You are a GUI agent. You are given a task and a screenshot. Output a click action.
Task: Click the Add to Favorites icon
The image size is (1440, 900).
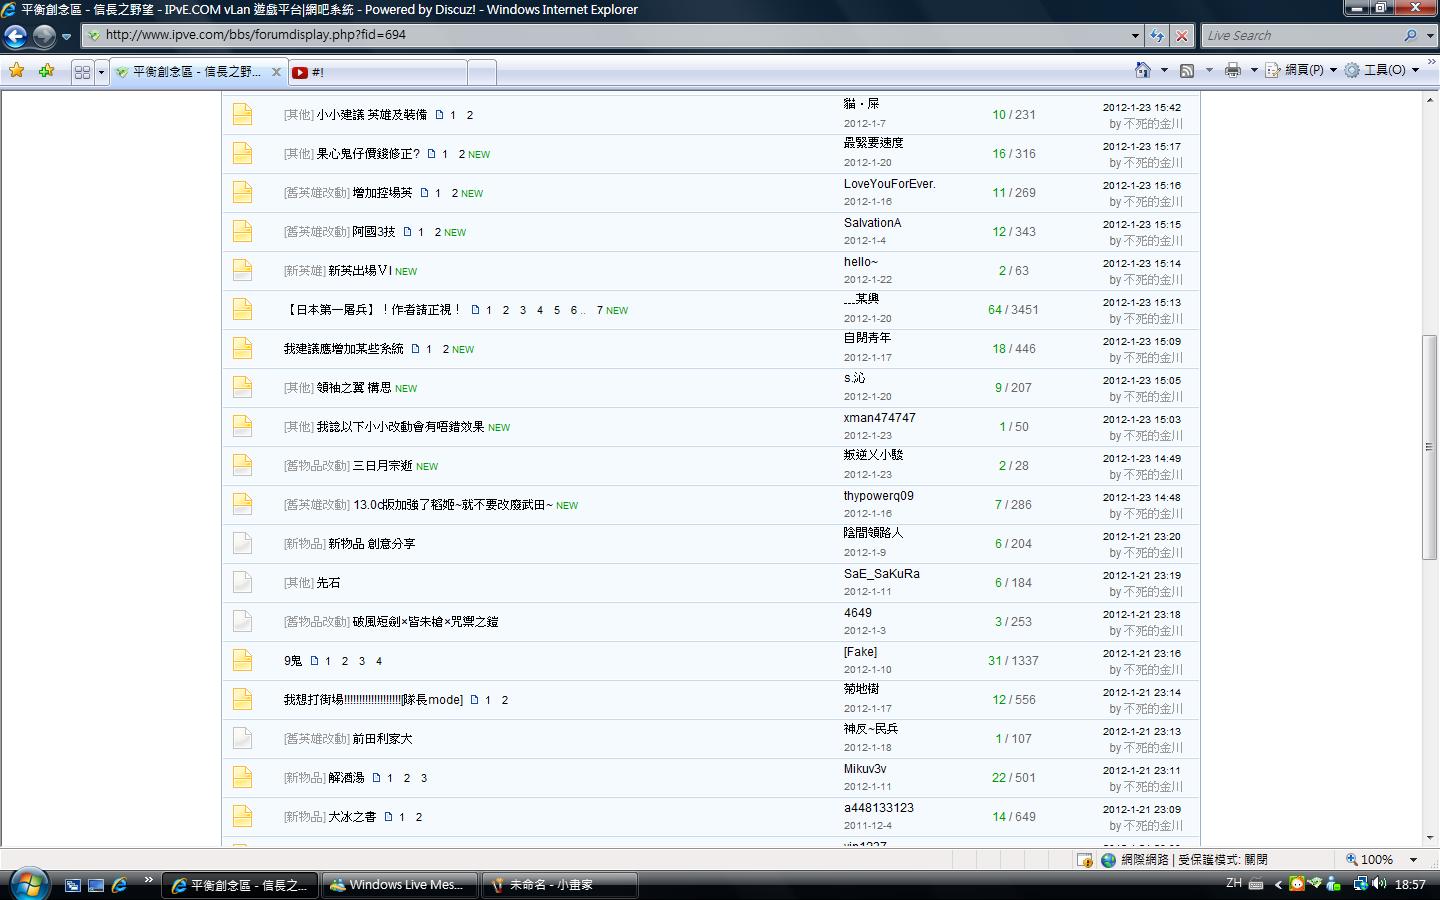click(x=46, y=71)
